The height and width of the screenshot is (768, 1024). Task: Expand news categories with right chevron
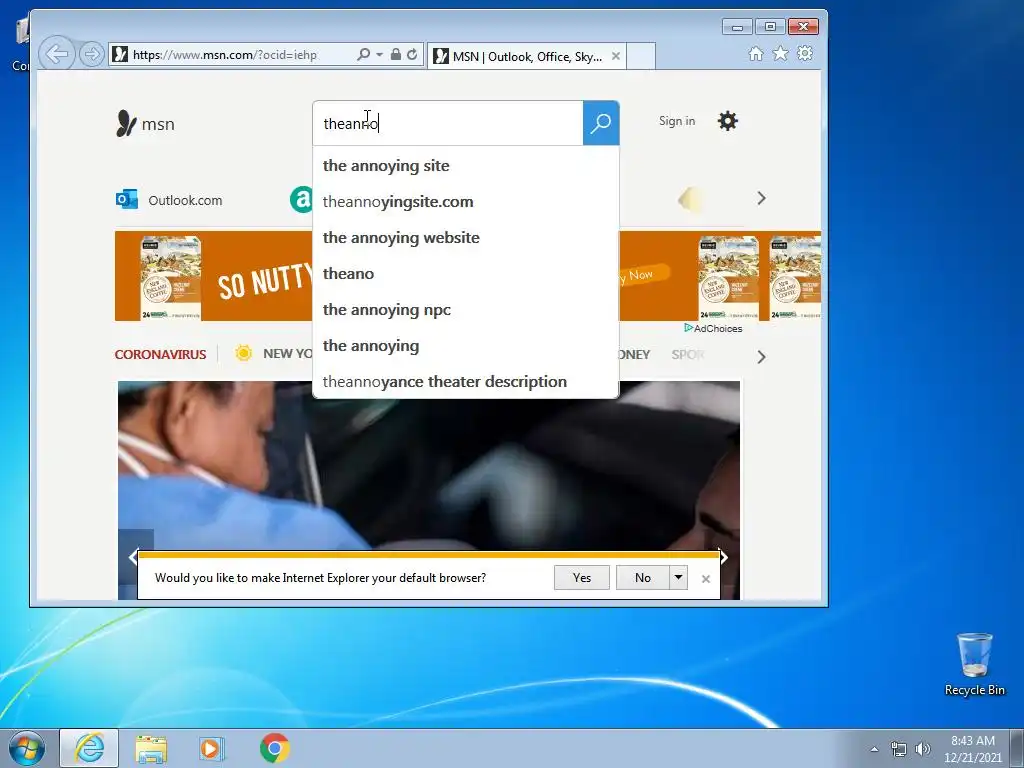(761, 357)
